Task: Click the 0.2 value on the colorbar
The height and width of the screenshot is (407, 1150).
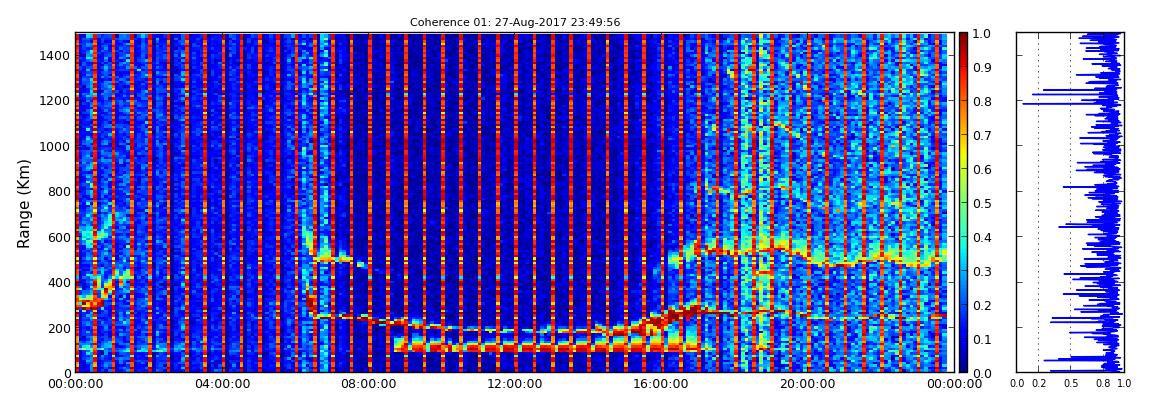Action: tap(981, 305)
